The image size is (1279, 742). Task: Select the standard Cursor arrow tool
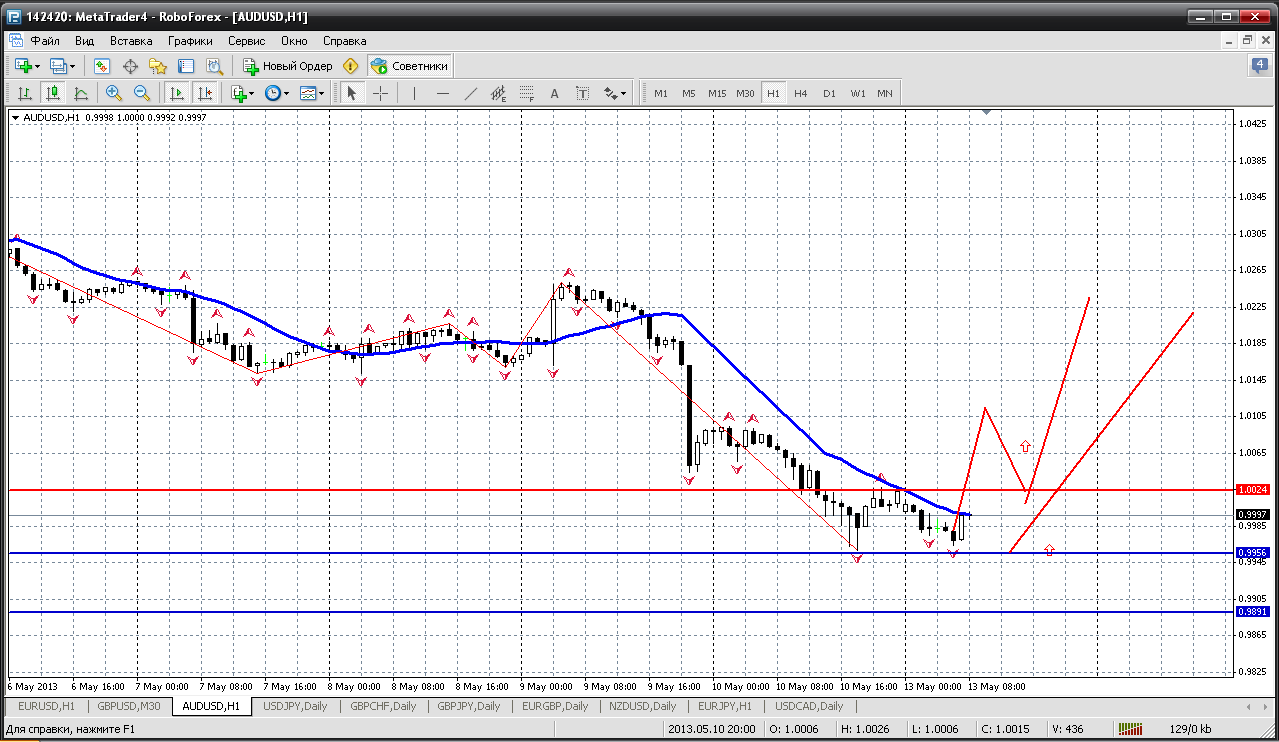pyautogui.click(x=351, y=93)
